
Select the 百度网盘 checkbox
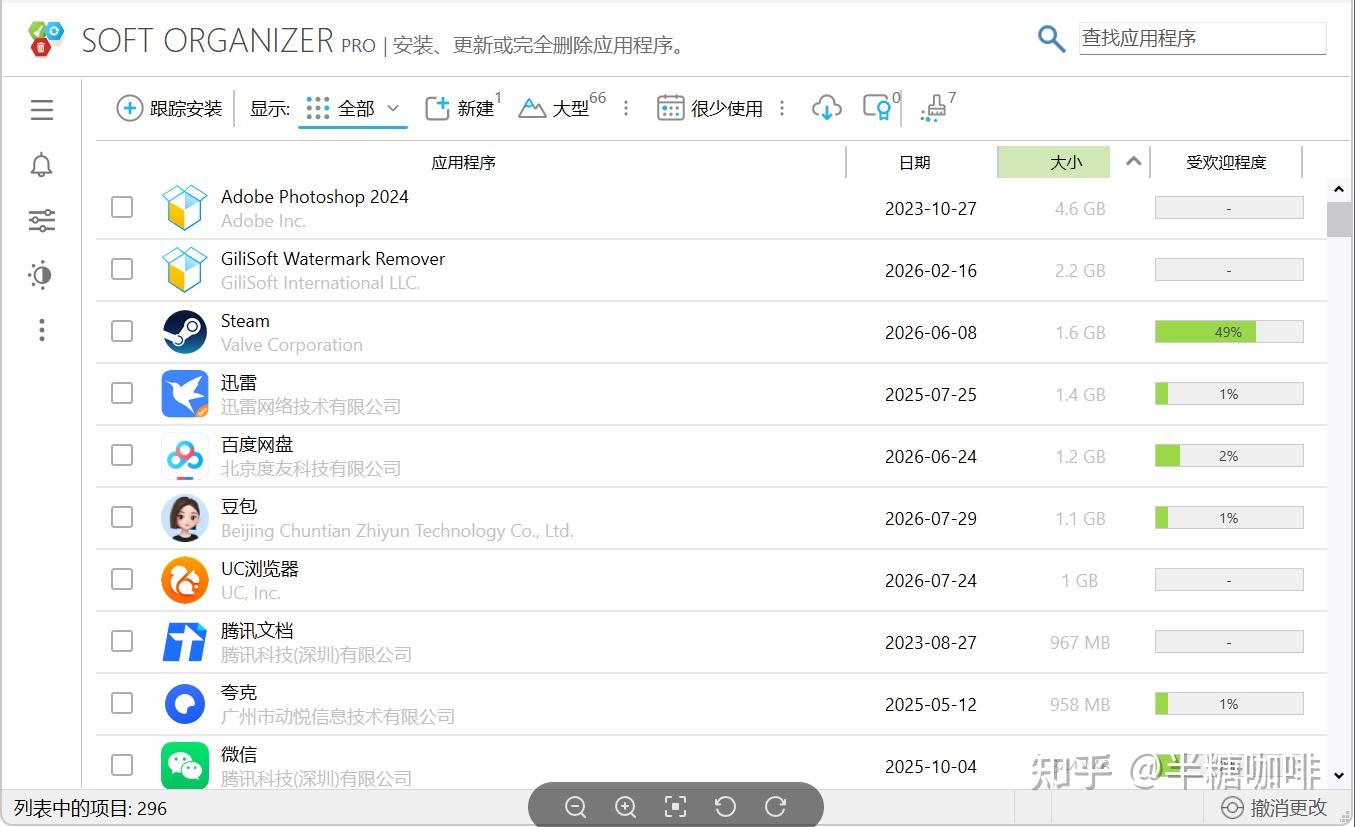(x=122, y=455)
